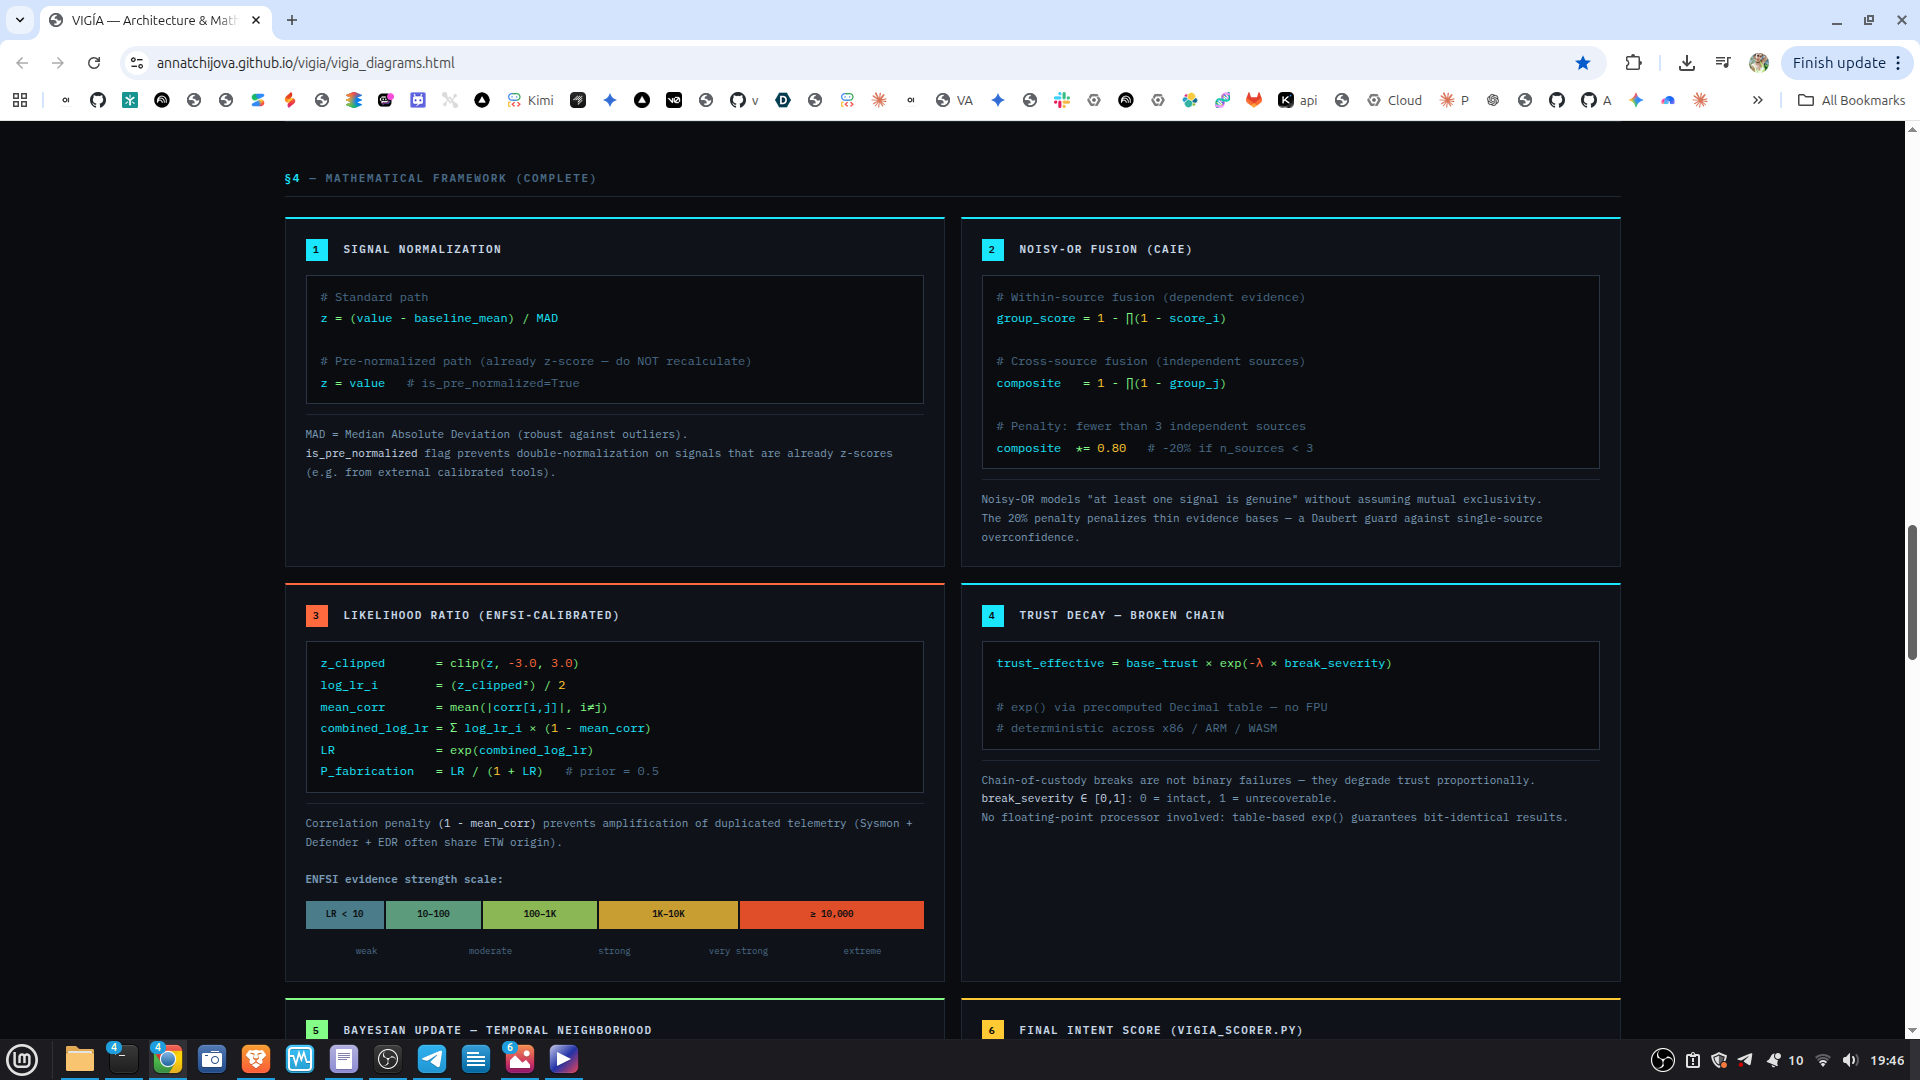Click 'TRUST DECAY — BROKEN CHAIN' heading
Viewport: 1920px width, 1080px height.
pos(1122,615)
